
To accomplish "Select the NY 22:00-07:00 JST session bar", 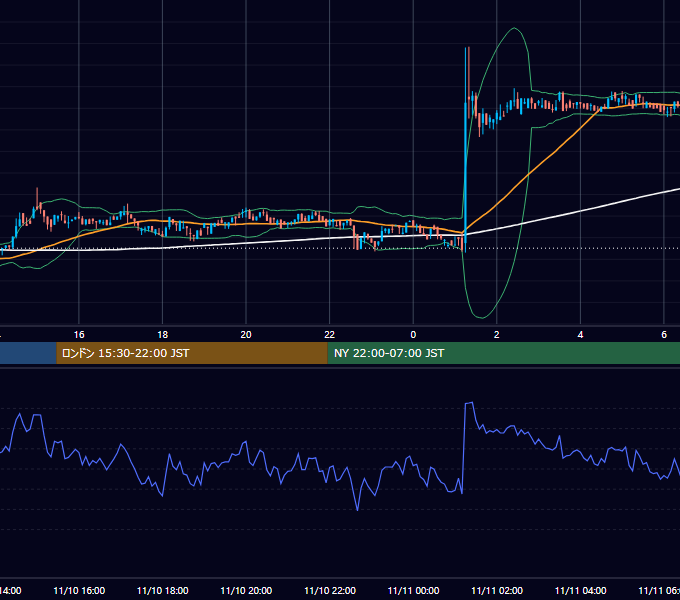I will pyautogui.click(x=503, y=353).
